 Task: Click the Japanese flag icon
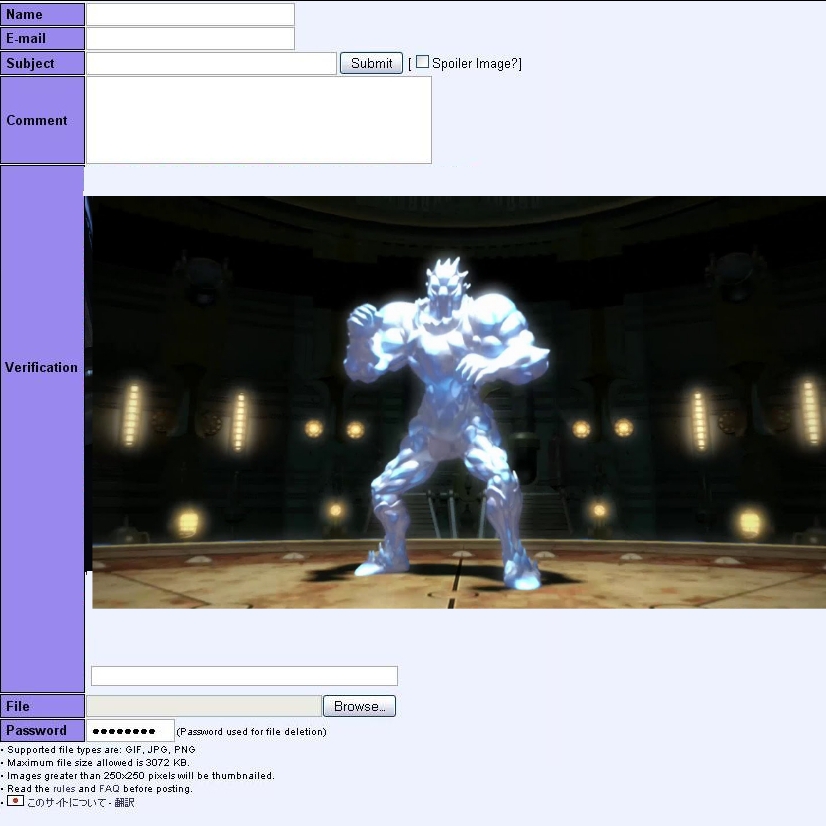[15, 801]
